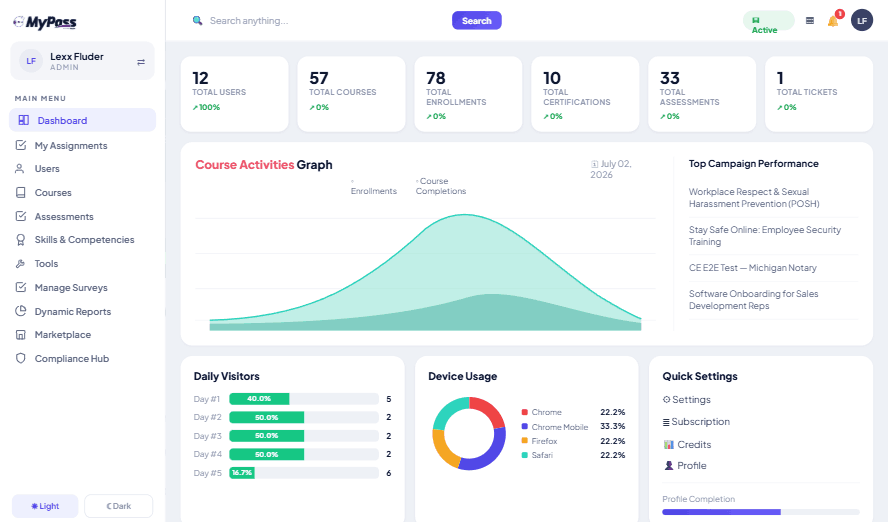Click the switch account arrows icon
The image size is (888, 522).
coord(140,62)
